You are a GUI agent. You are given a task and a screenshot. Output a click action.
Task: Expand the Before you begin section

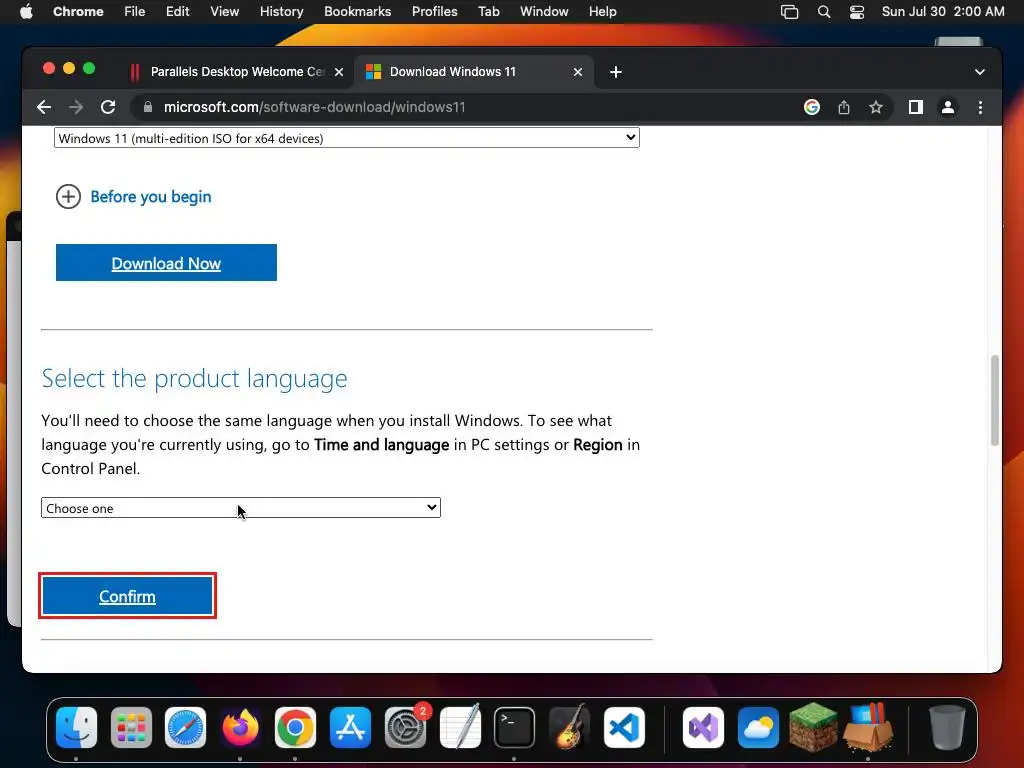pyautogui.click(x=69, y=197)
